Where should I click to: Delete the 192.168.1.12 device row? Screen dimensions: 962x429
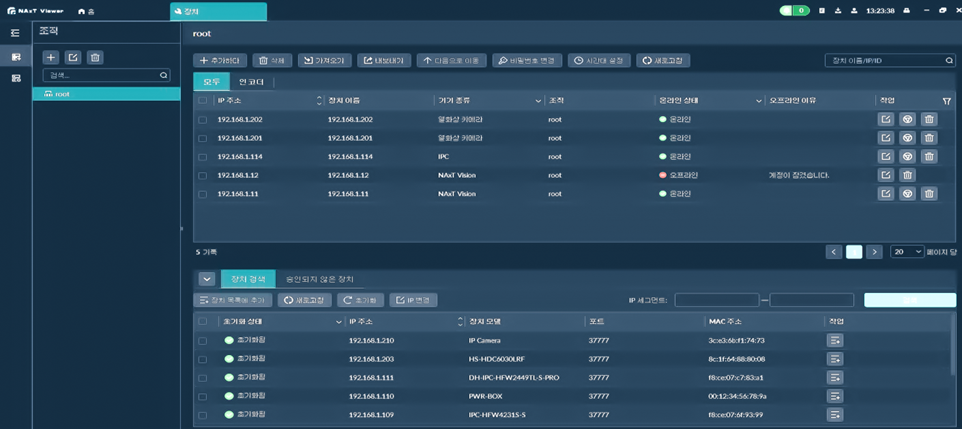point(907,175)
